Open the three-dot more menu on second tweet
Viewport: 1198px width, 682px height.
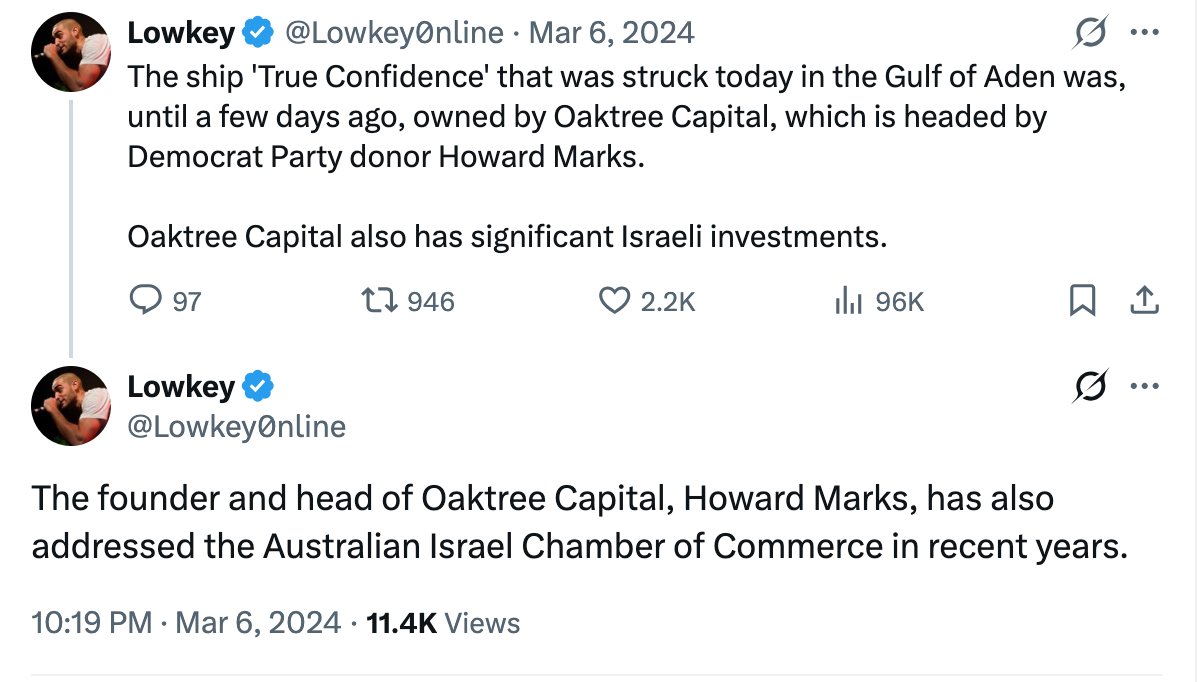[1145, 386]
